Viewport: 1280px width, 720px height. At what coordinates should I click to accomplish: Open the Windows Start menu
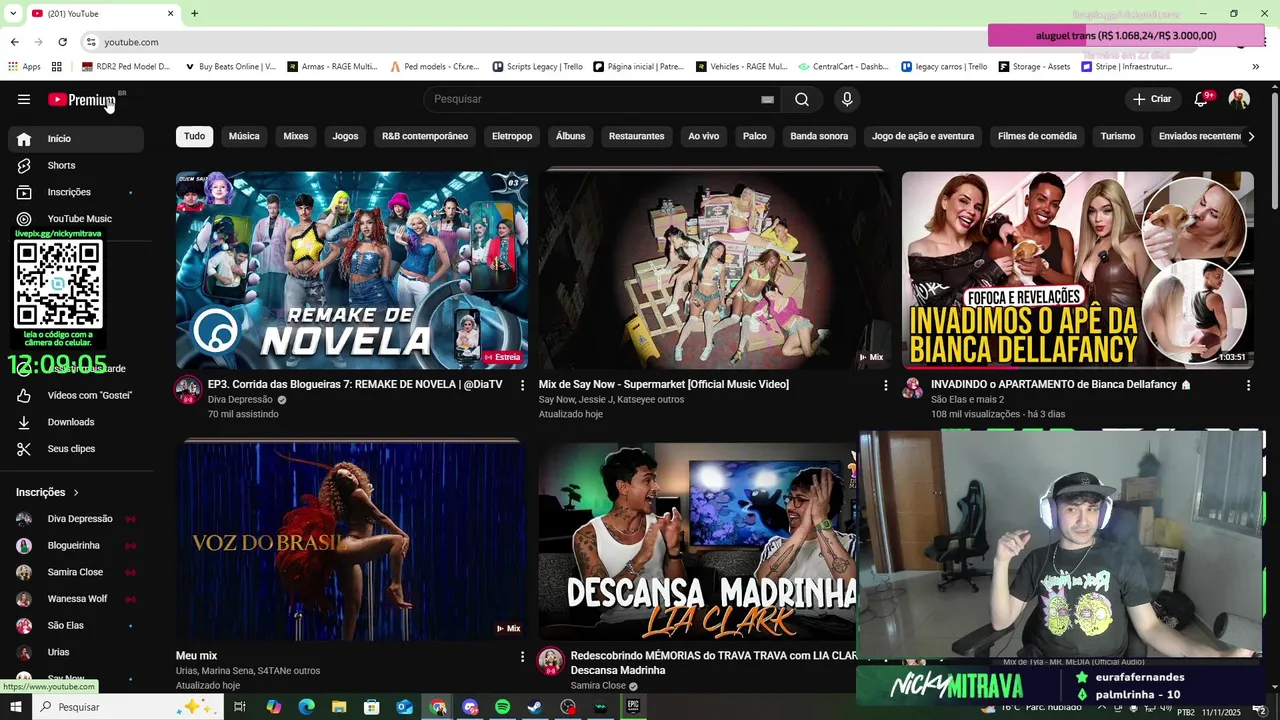(15, 707)
